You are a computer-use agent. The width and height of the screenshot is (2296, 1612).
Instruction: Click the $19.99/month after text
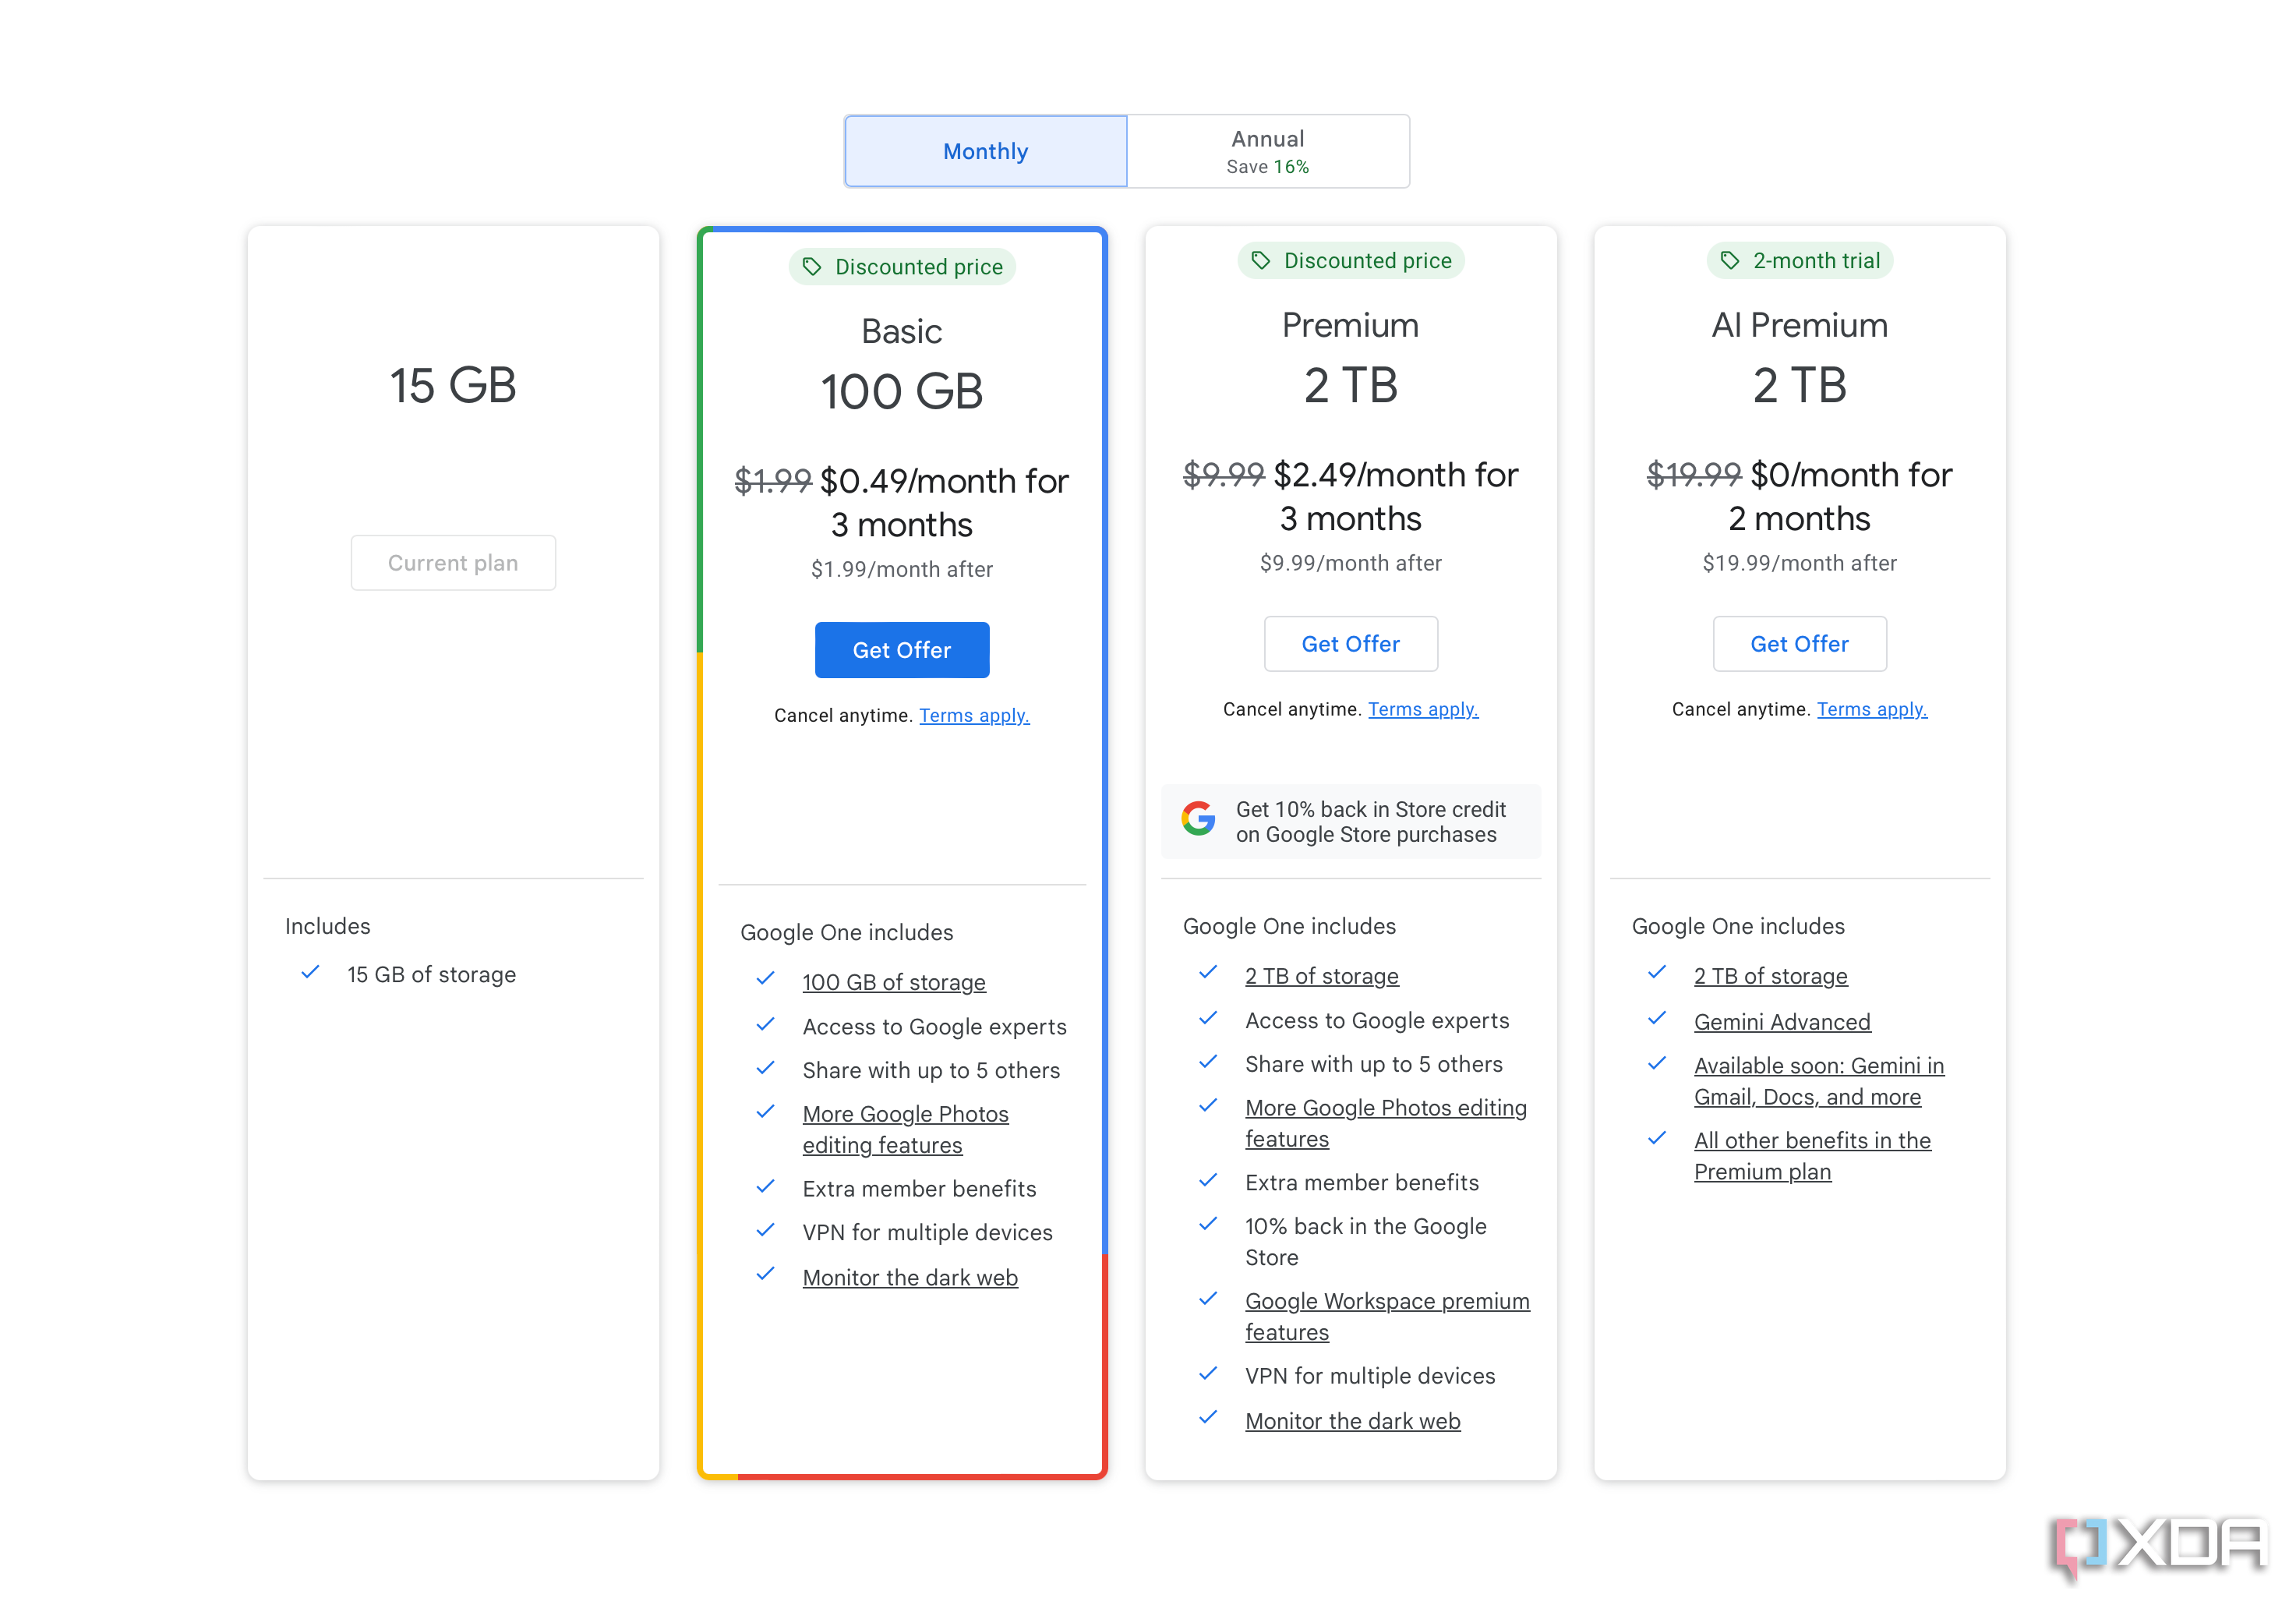1800,563
